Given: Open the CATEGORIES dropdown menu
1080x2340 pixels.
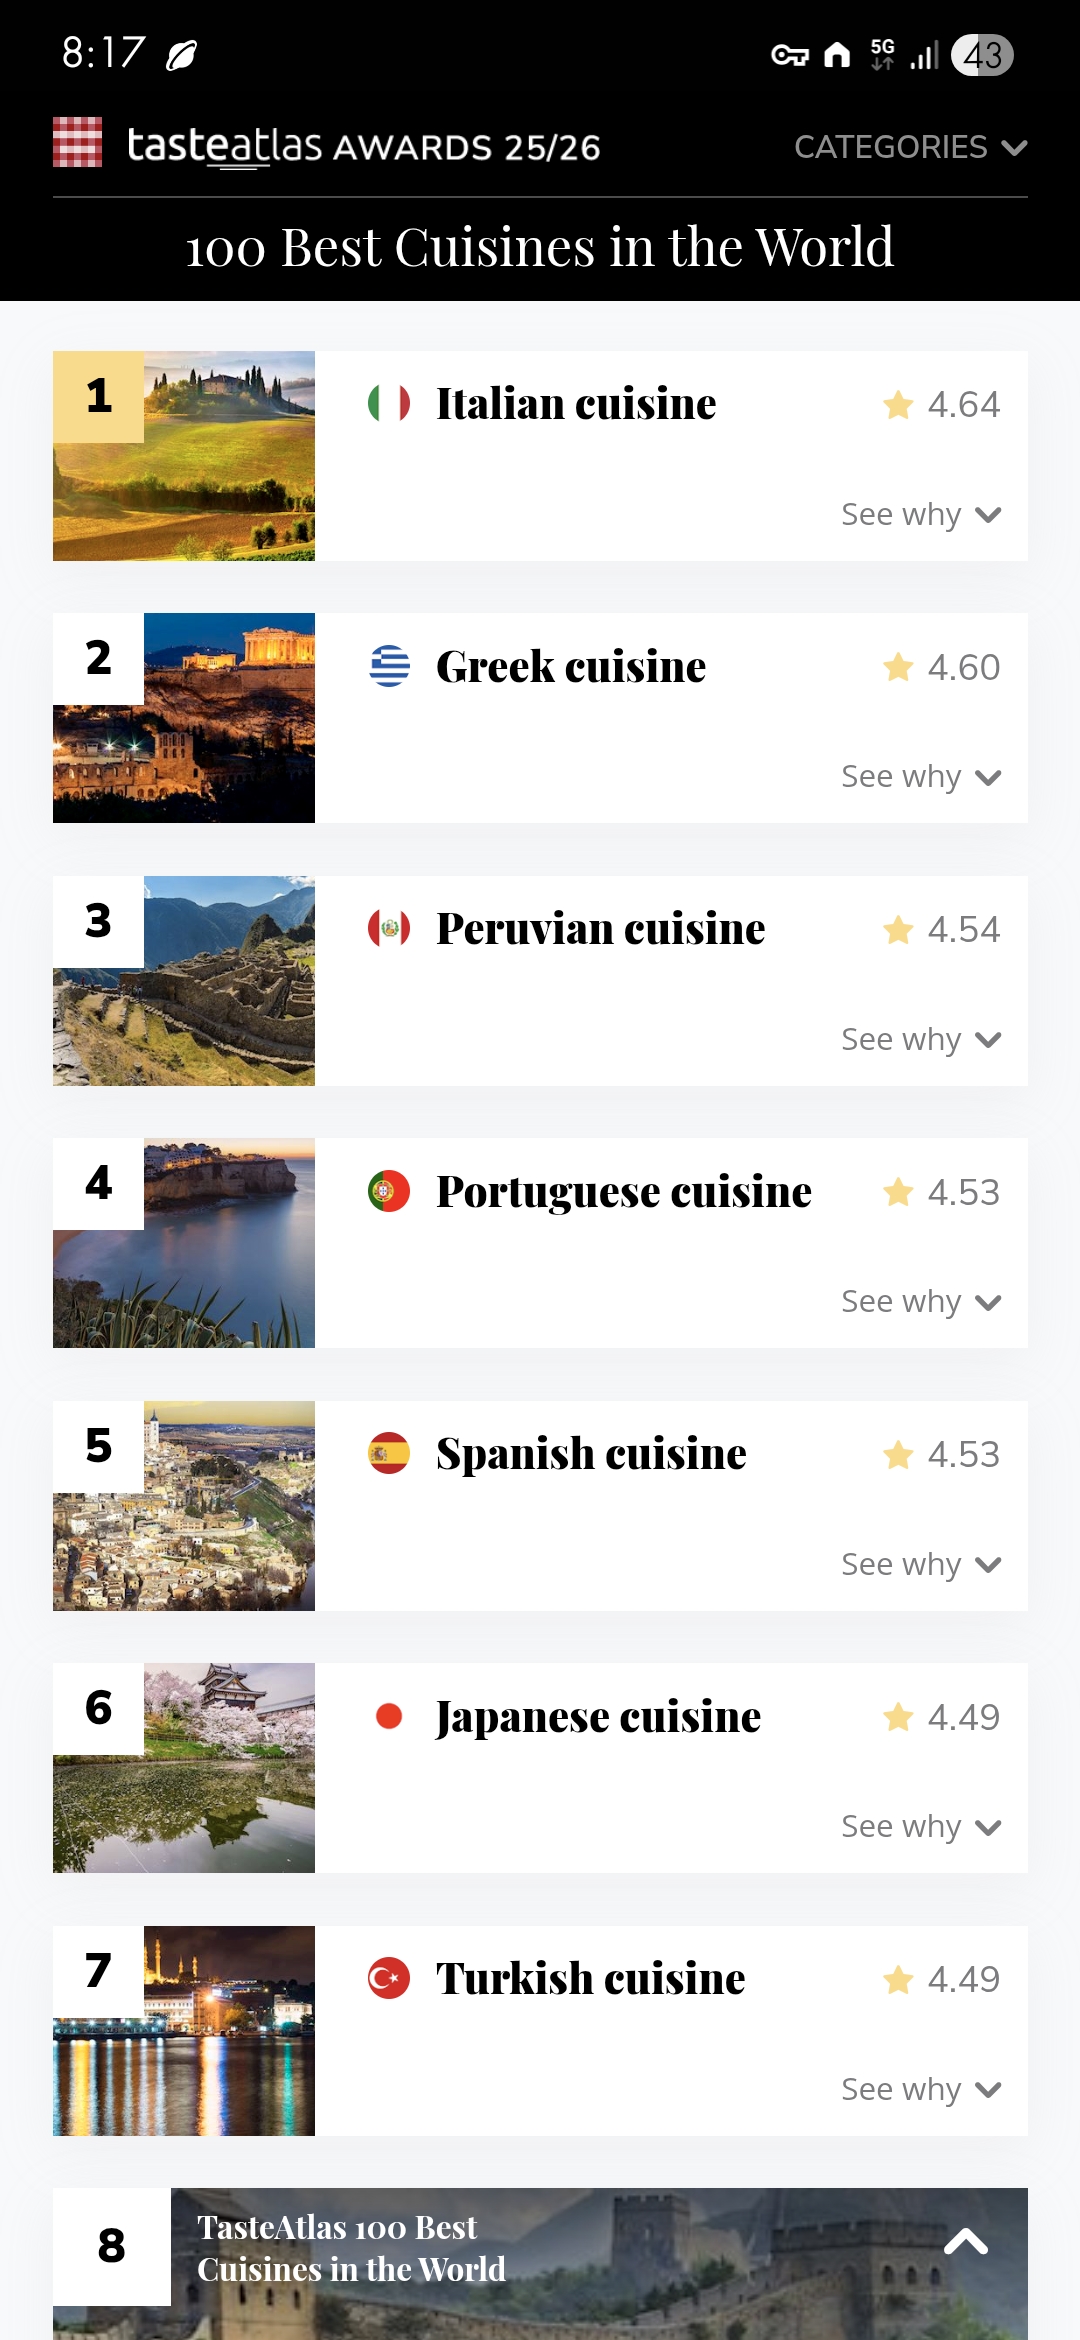Looking at the screenshot, I should click(x=910, y=147).
